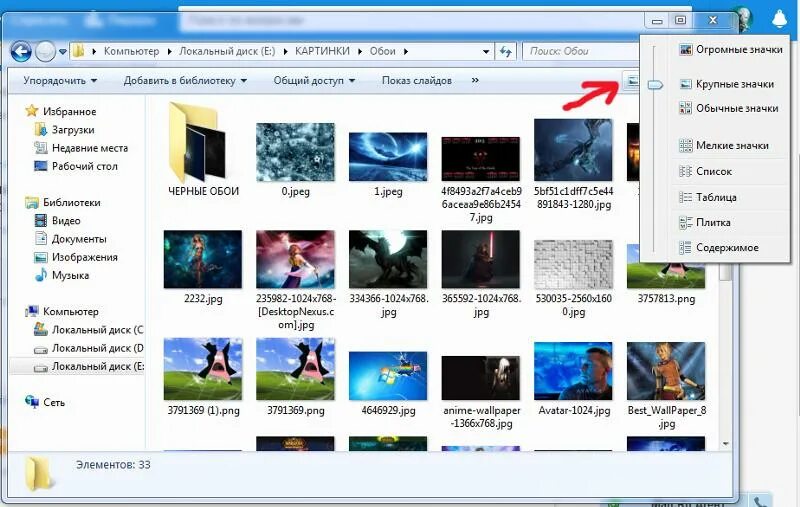Click the 3757813.png file name

tap(666, 298)
